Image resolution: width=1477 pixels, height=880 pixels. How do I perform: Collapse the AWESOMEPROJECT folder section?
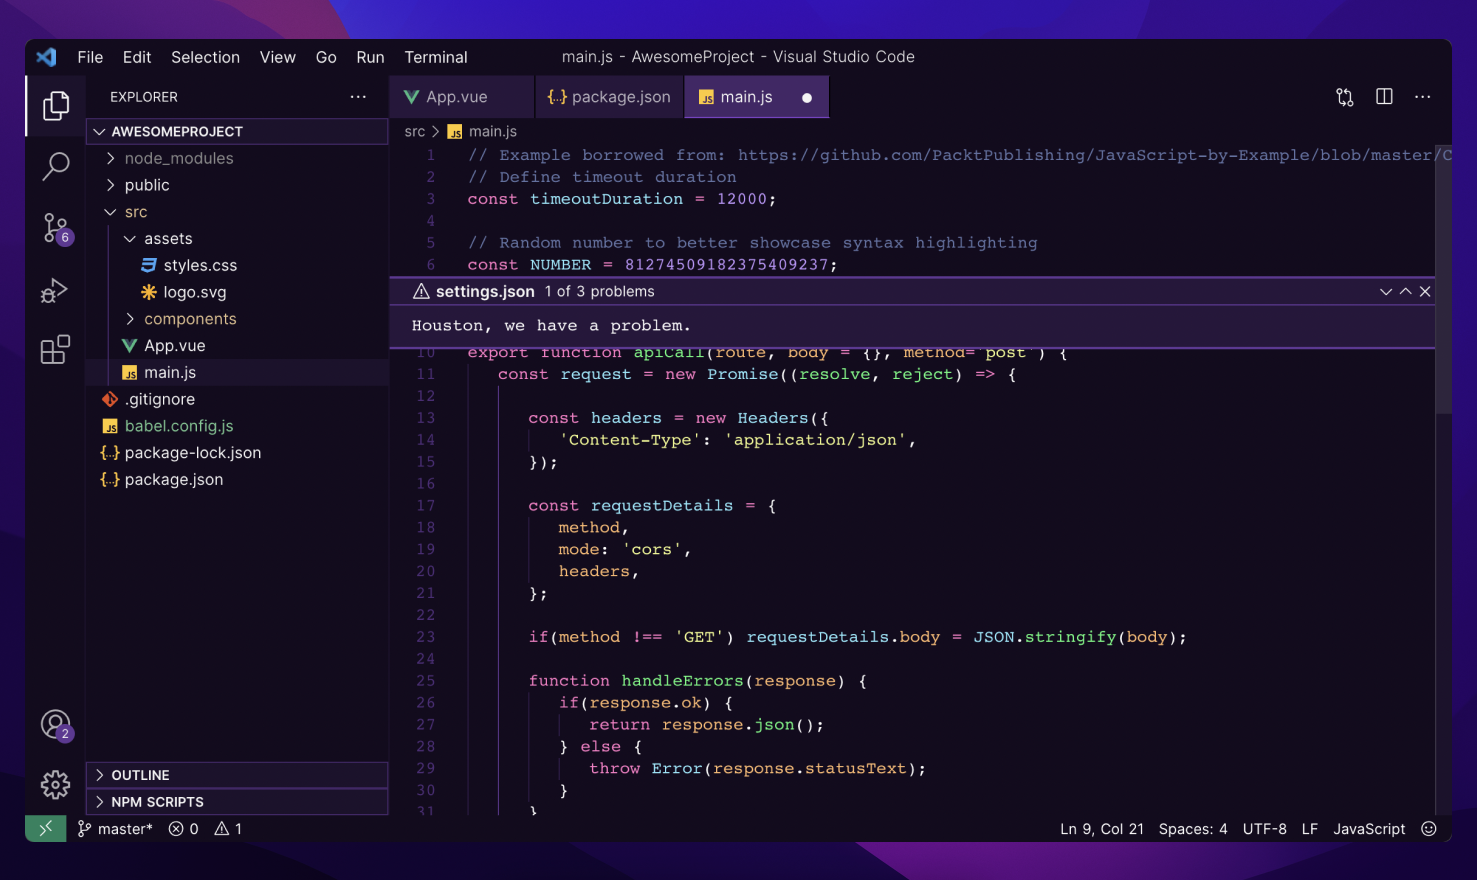pos(238,131)
